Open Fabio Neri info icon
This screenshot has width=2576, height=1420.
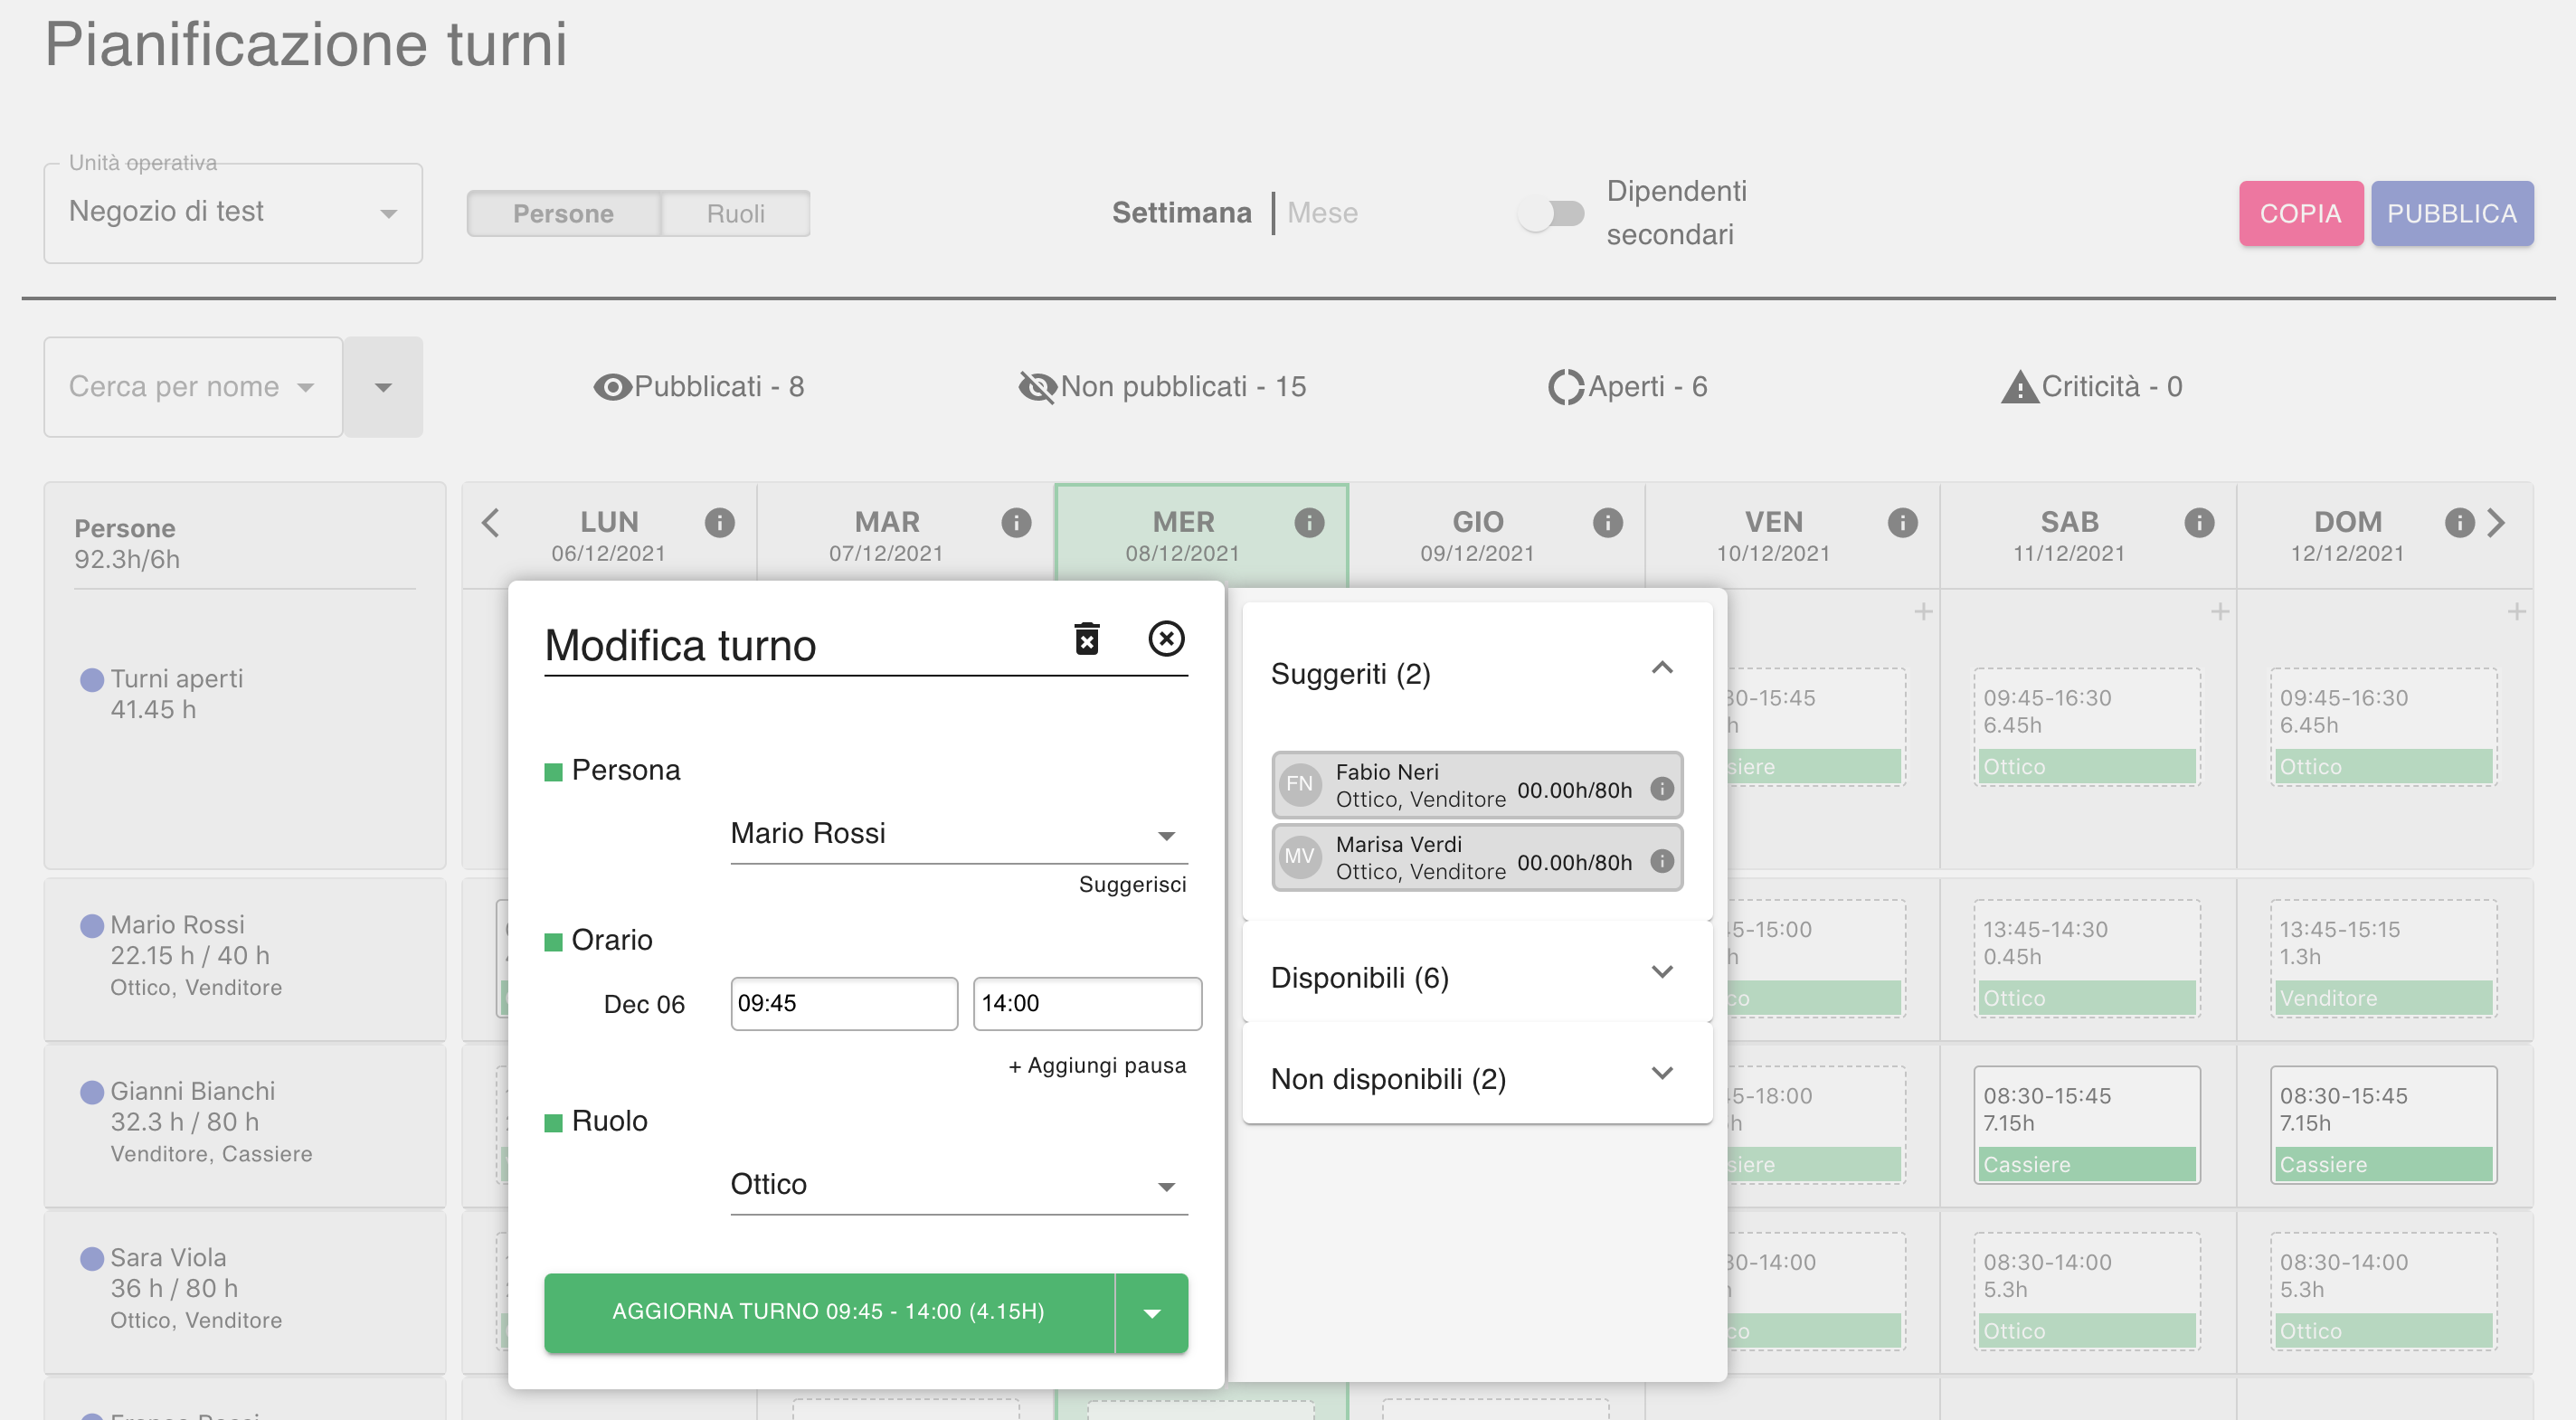point(1662,789)
